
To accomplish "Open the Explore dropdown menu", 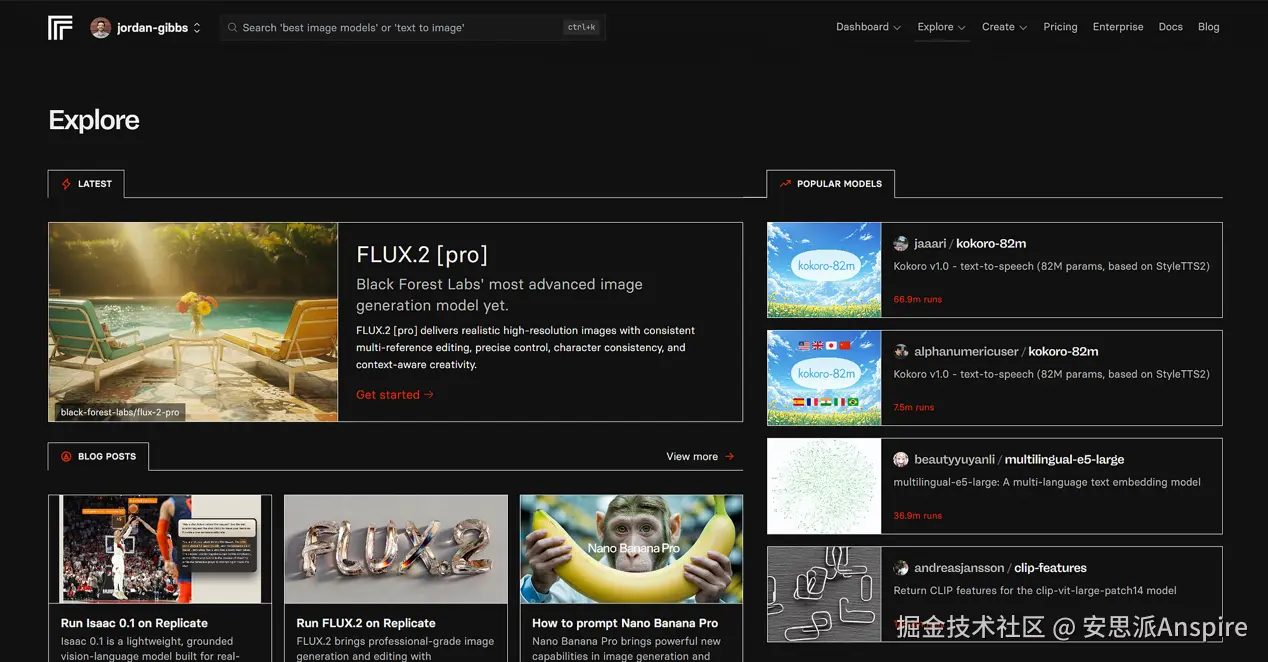I will point(941,27).
